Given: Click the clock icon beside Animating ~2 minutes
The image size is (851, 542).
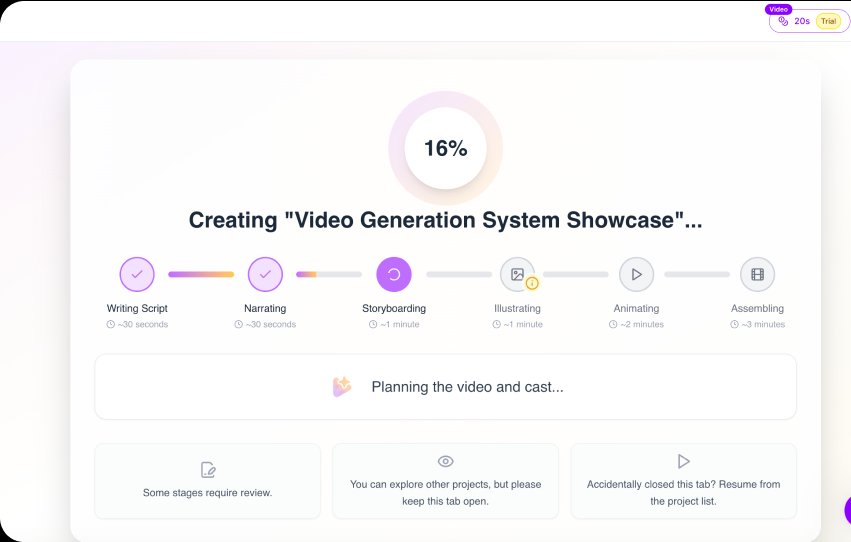Looking at the screenshot, I should pos(613,324).
